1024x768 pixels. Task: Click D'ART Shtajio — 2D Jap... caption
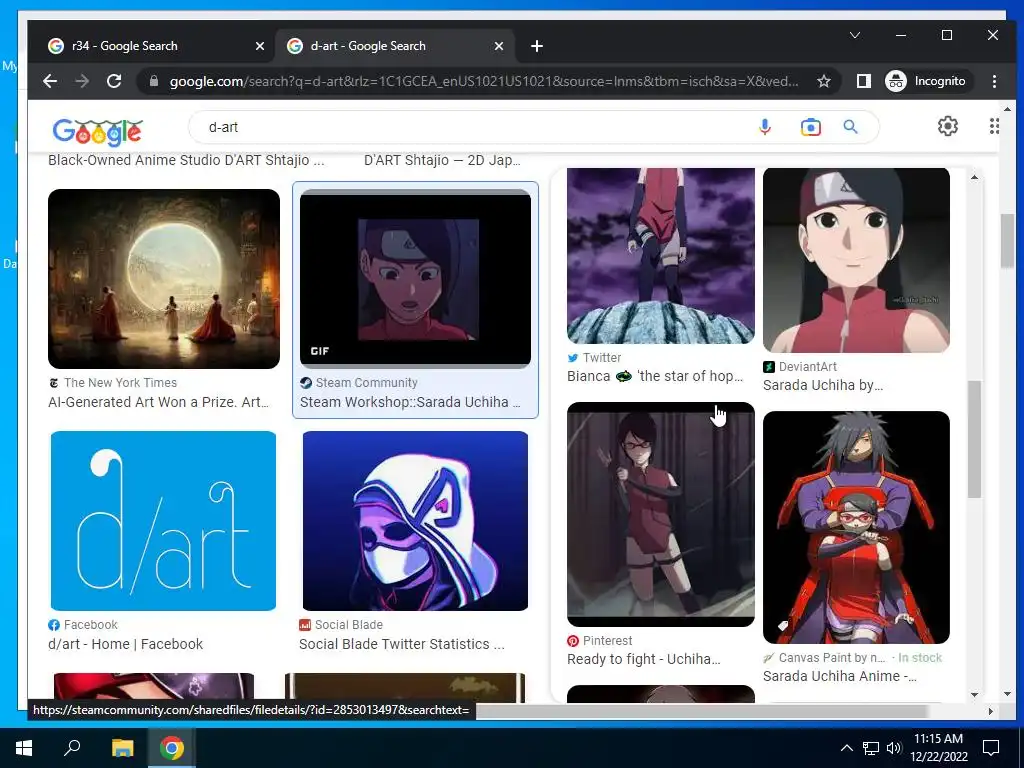[442, 160]
